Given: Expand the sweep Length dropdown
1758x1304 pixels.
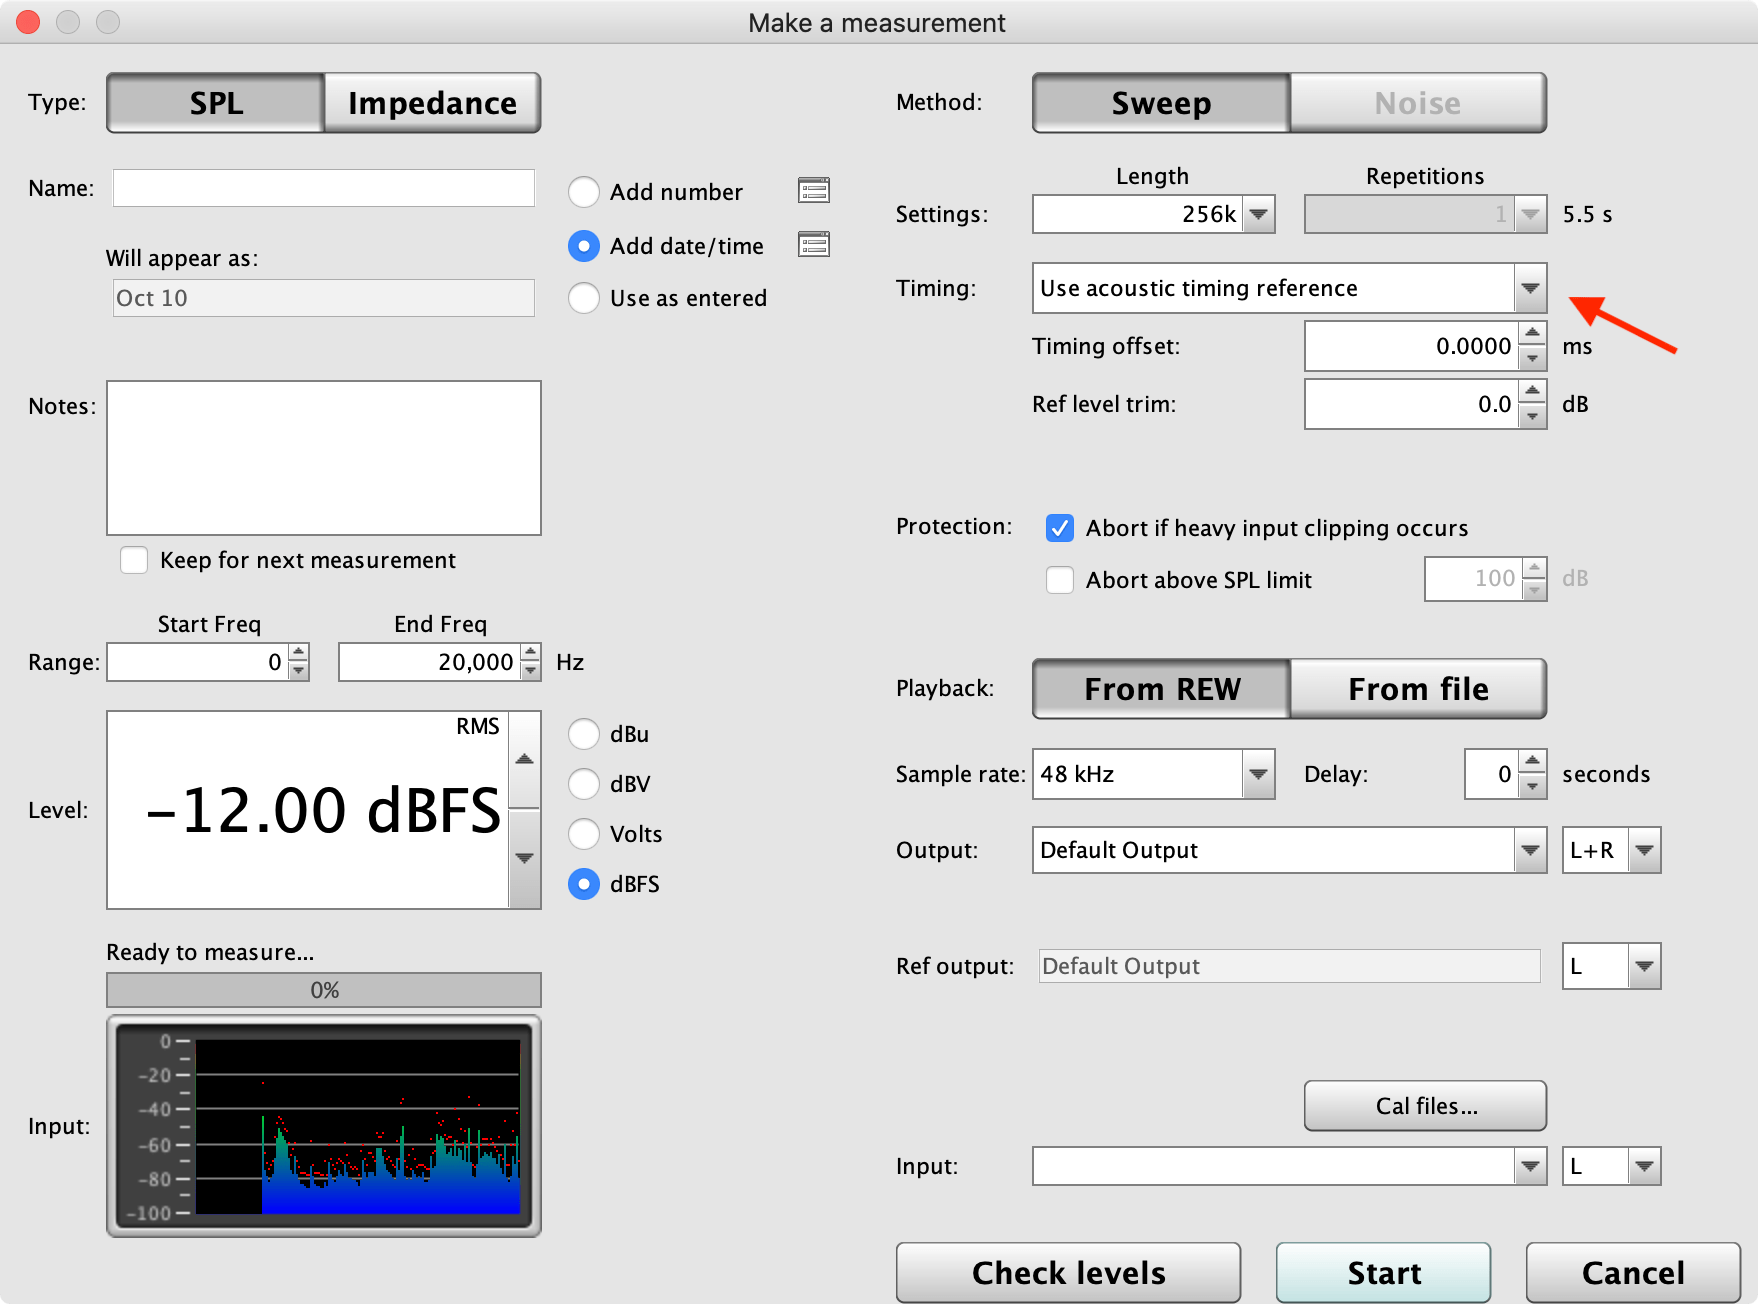Looking at the screenshot, I should coord(1259,214).
